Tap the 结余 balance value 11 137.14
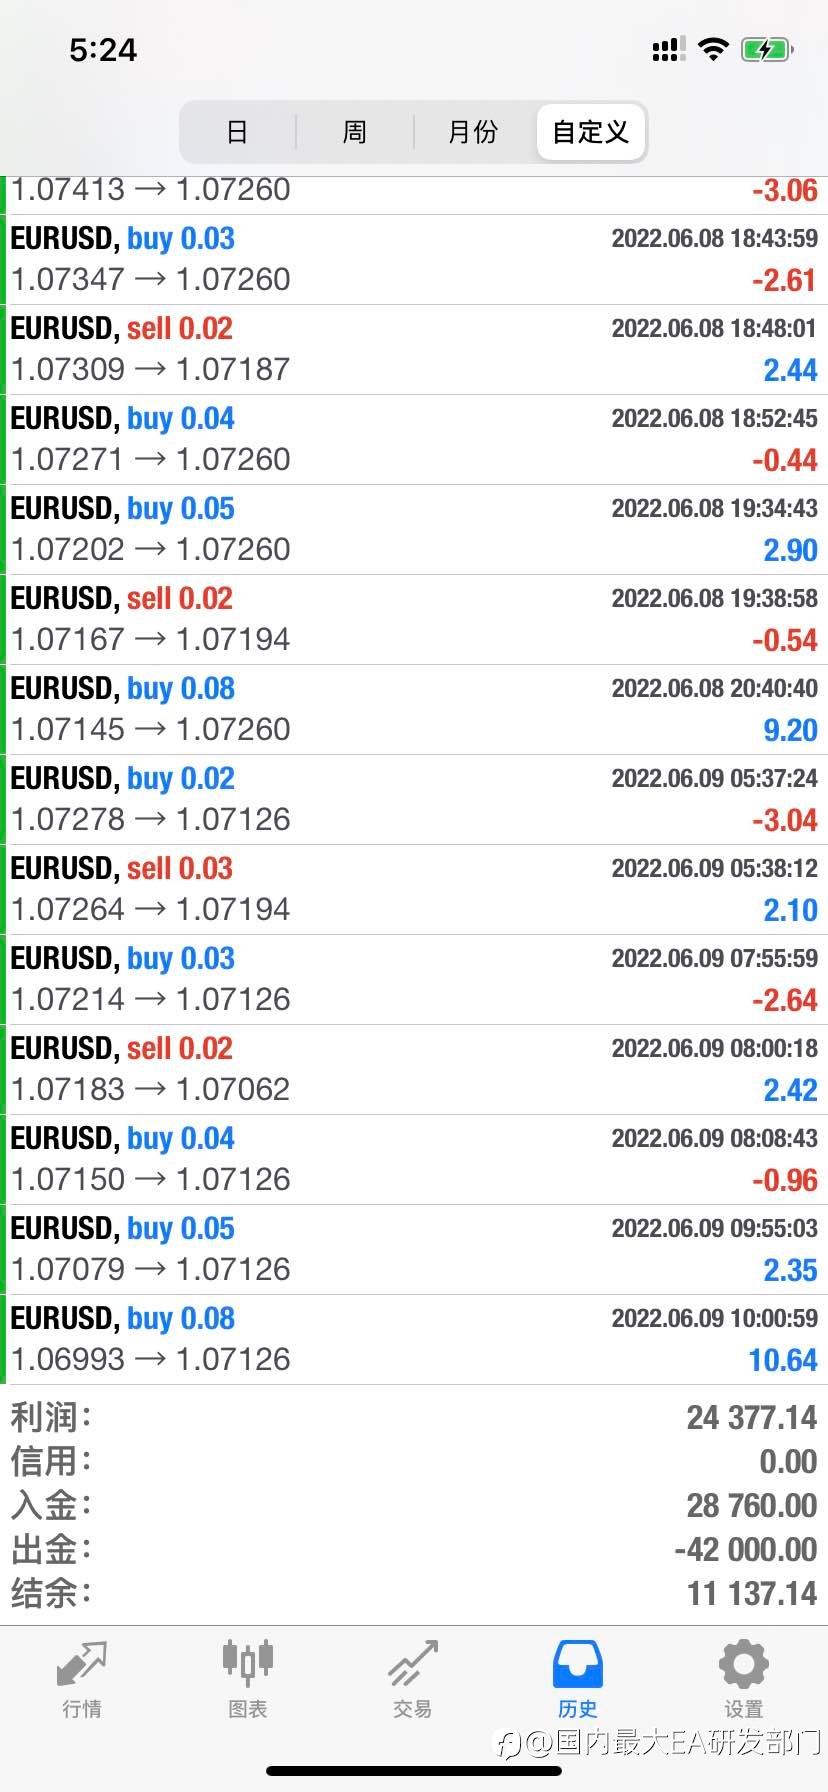This screenshot has width=828, height=1792. tap(752, 1593)
